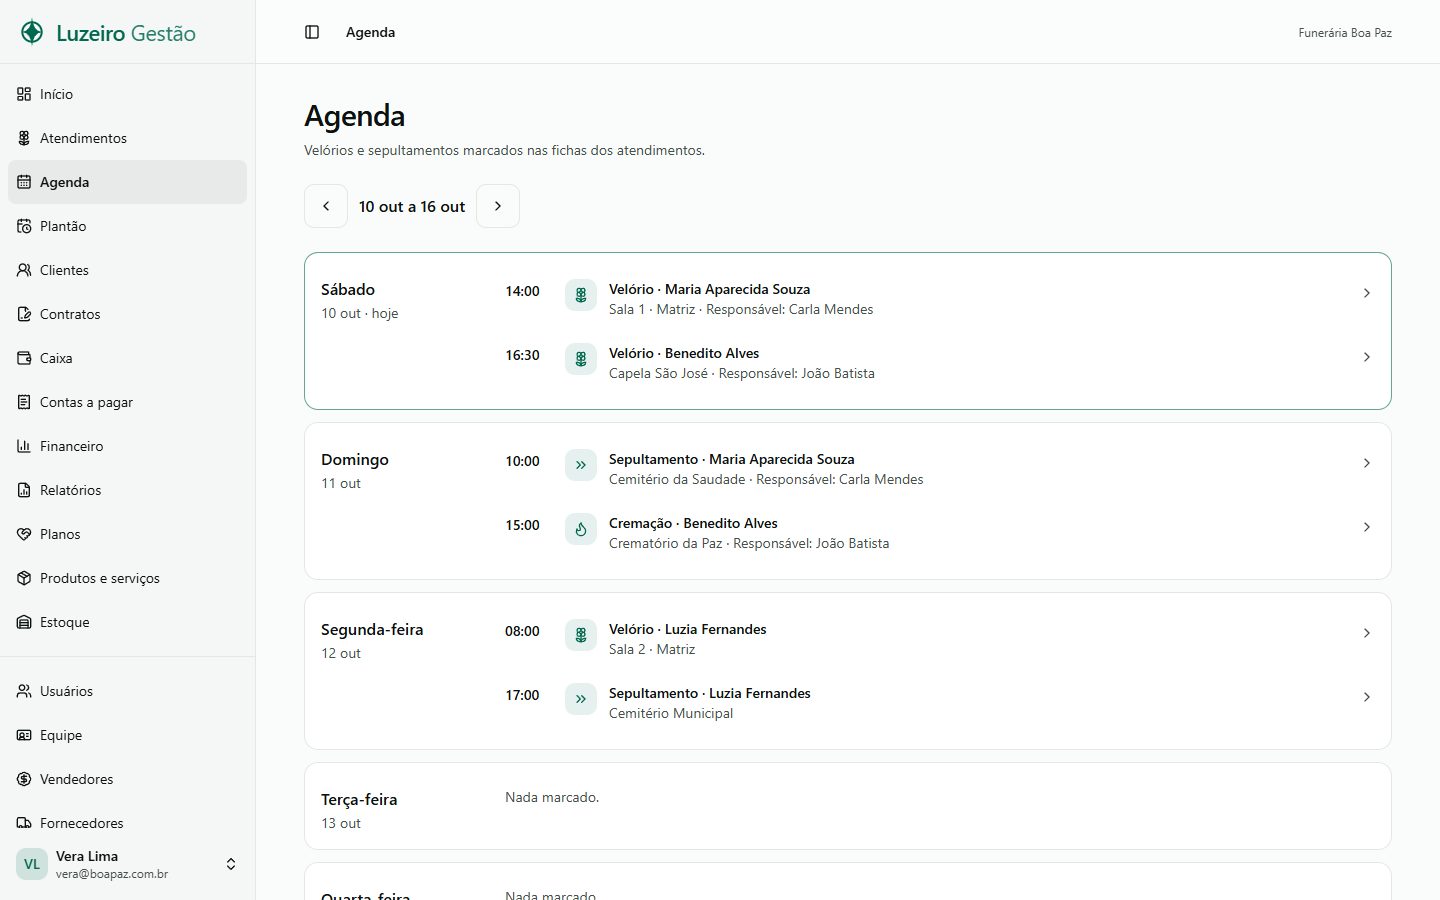1440x900 pixels.
Task: Open Cremação Benedito Alves row chevron
Action: point(1367,527)
